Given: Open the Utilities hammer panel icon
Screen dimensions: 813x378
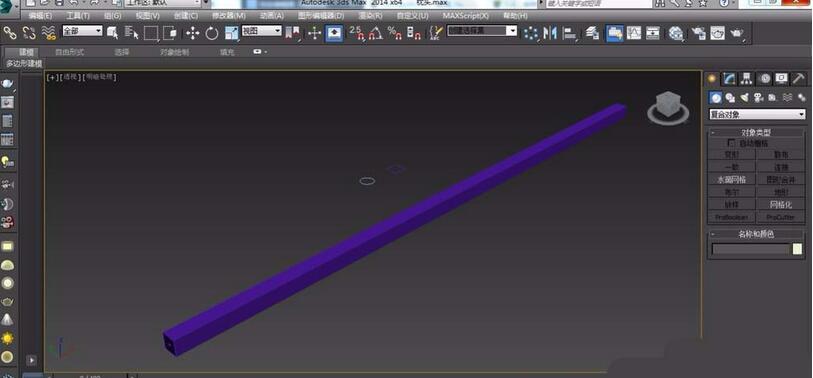Looking at the screenshot, I should point(798,79).
